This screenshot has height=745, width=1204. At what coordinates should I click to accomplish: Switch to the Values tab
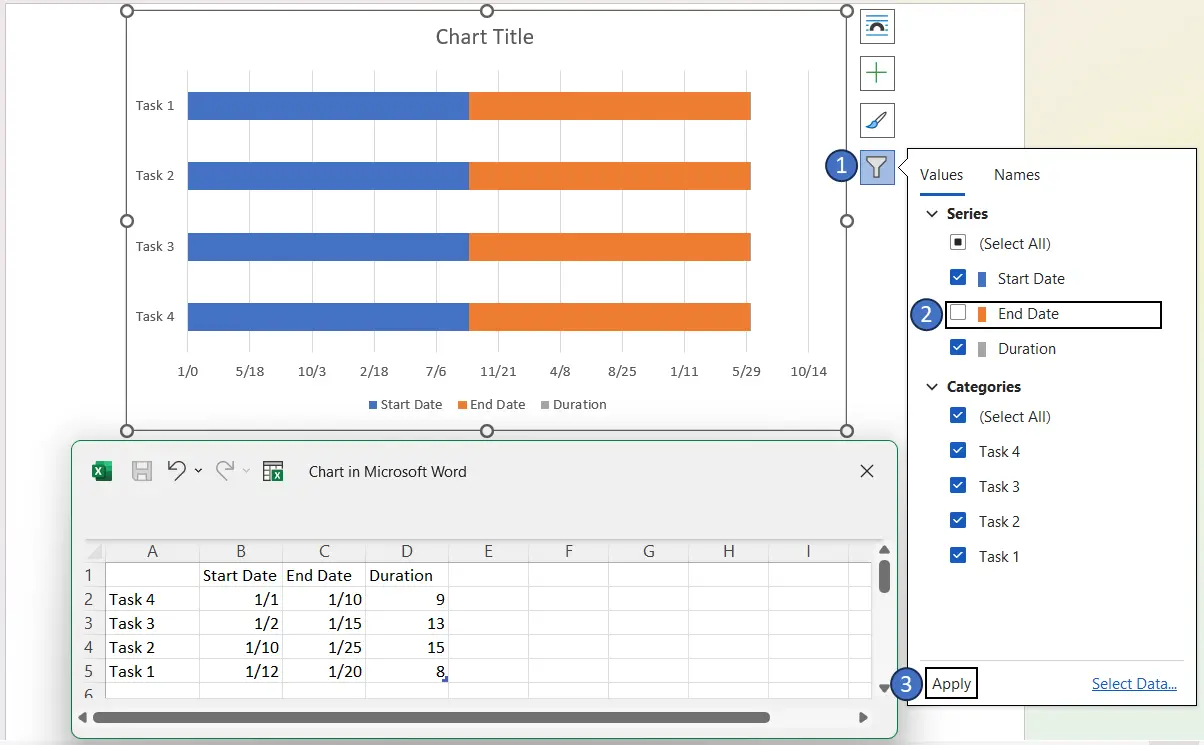(941, 175)
